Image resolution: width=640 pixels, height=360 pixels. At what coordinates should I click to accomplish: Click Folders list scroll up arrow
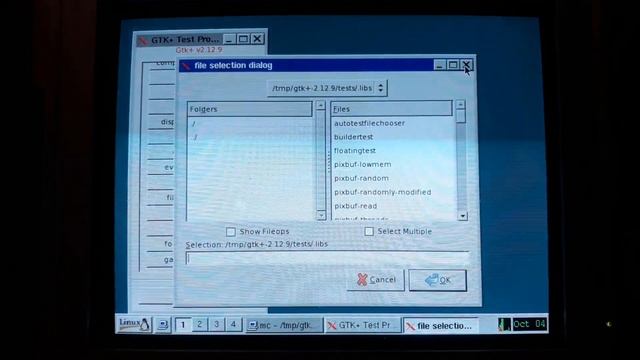[321, 105]
